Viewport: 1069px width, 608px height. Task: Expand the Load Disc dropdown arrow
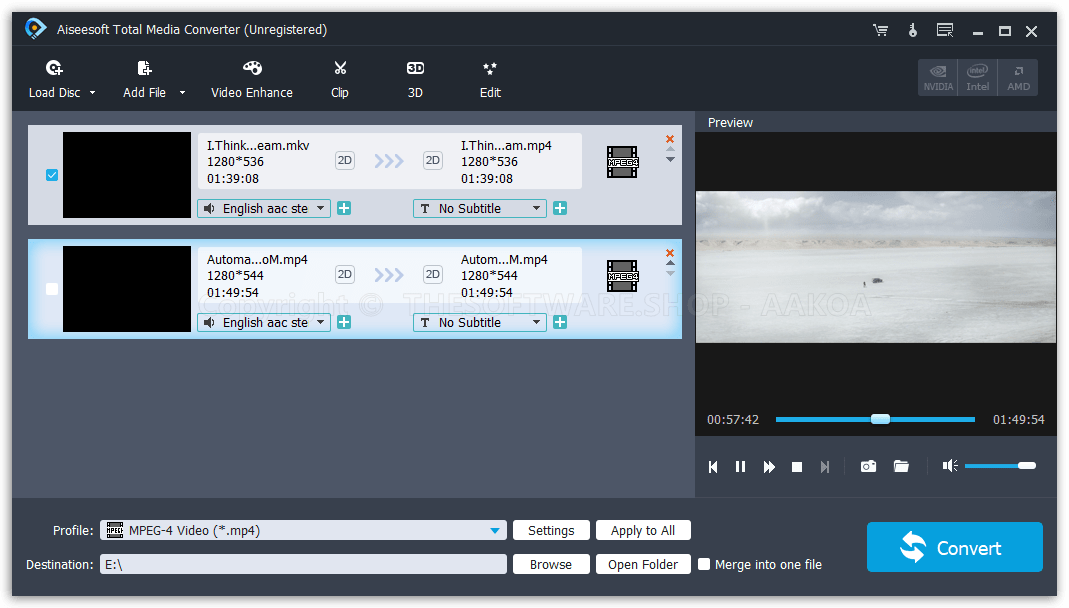click(x=92, y=93)
